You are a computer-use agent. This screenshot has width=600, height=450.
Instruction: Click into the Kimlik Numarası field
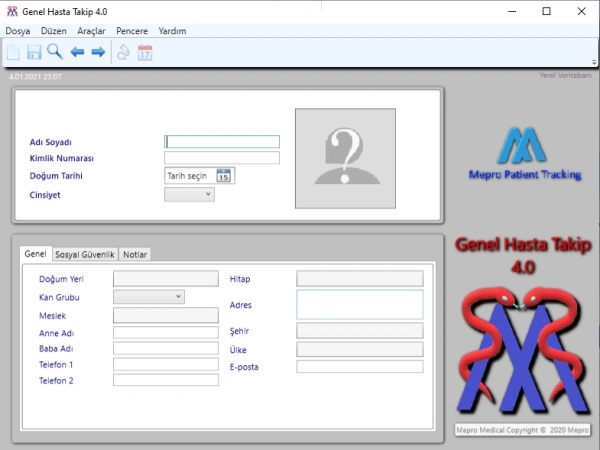[222, 158]
